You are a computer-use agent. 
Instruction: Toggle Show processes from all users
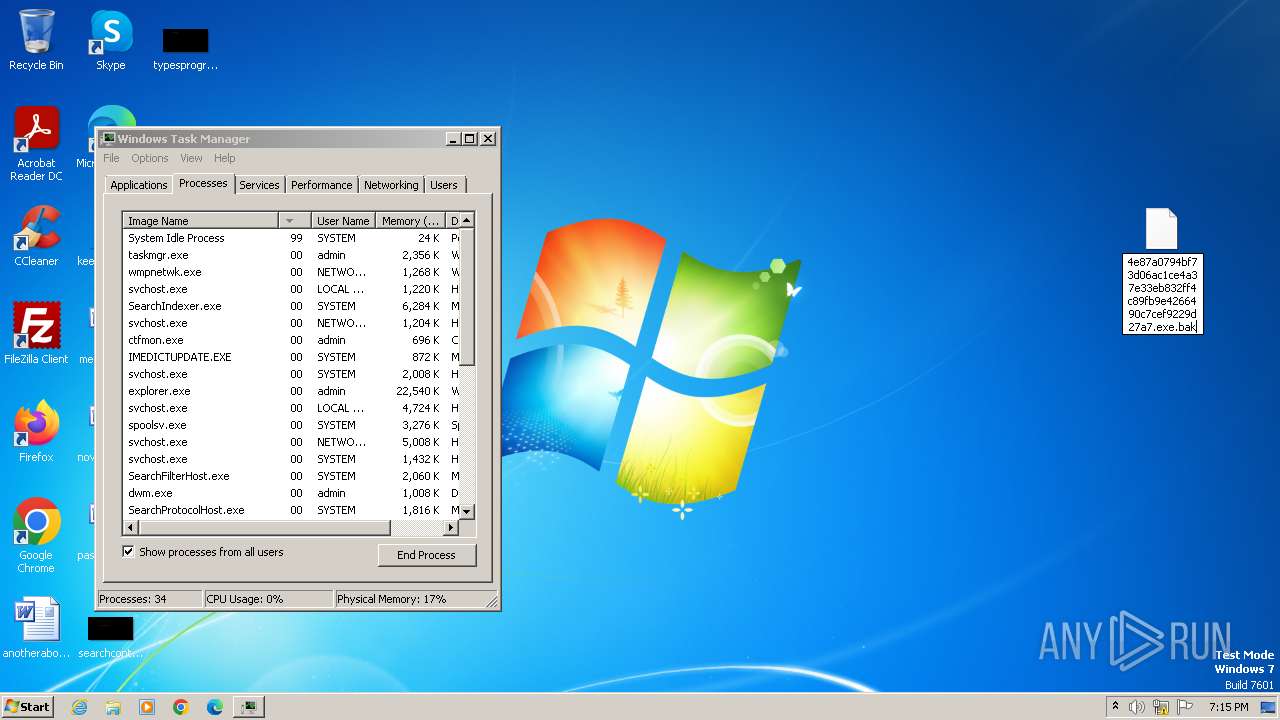coord(128,552)
